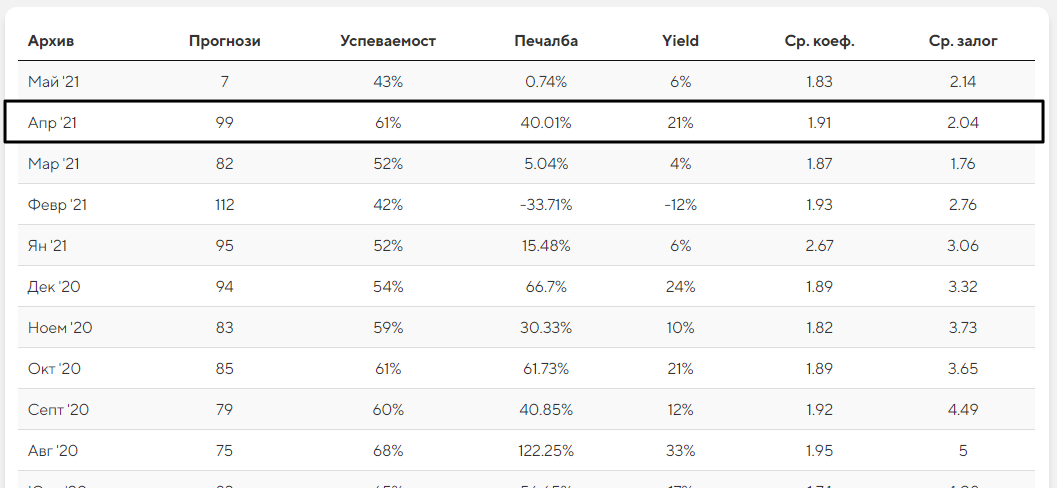Viewport: 1057px width, 488px height.
Task: Select the Ян '21 month row
Action: click(x=48, y=246)
